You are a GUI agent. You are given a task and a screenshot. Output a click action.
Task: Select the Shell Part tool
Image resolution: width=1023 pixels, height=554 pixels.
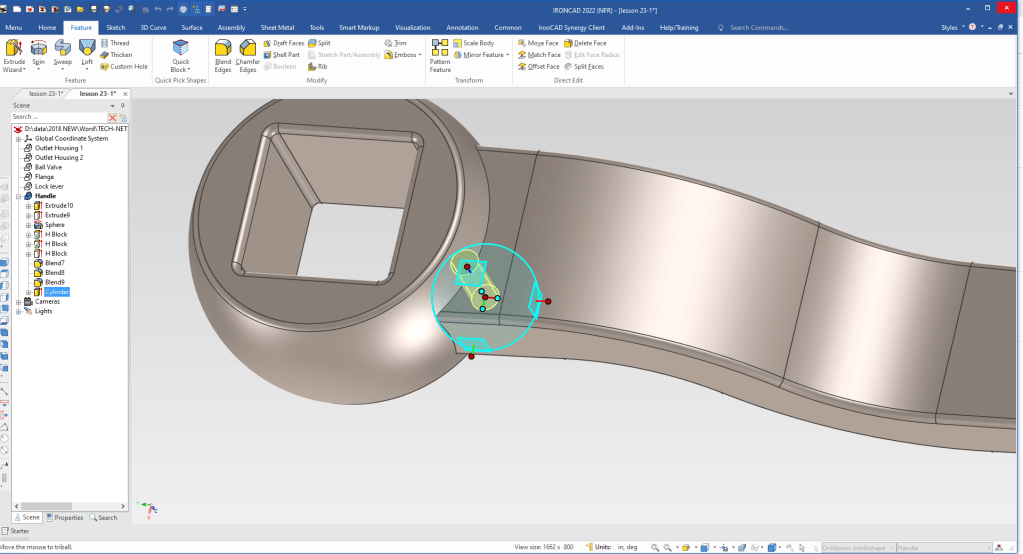281,55
